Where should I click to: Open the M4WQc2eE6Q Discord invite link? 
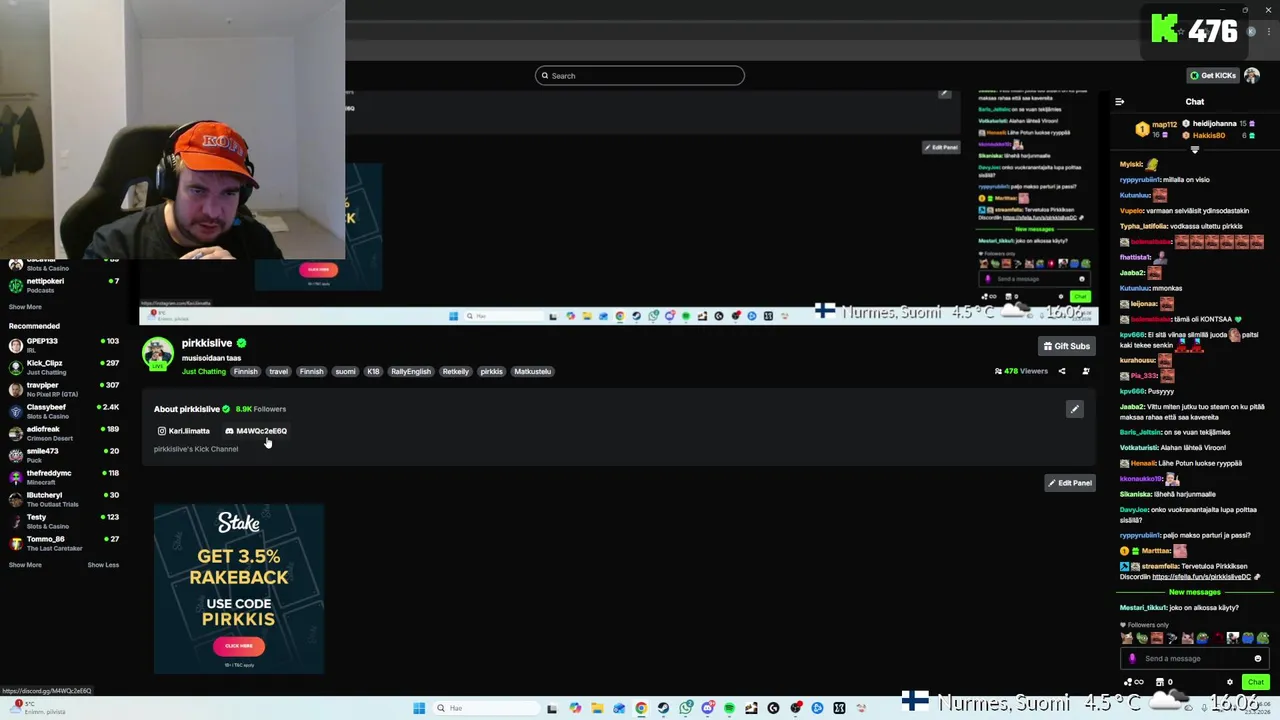(256, 431)
